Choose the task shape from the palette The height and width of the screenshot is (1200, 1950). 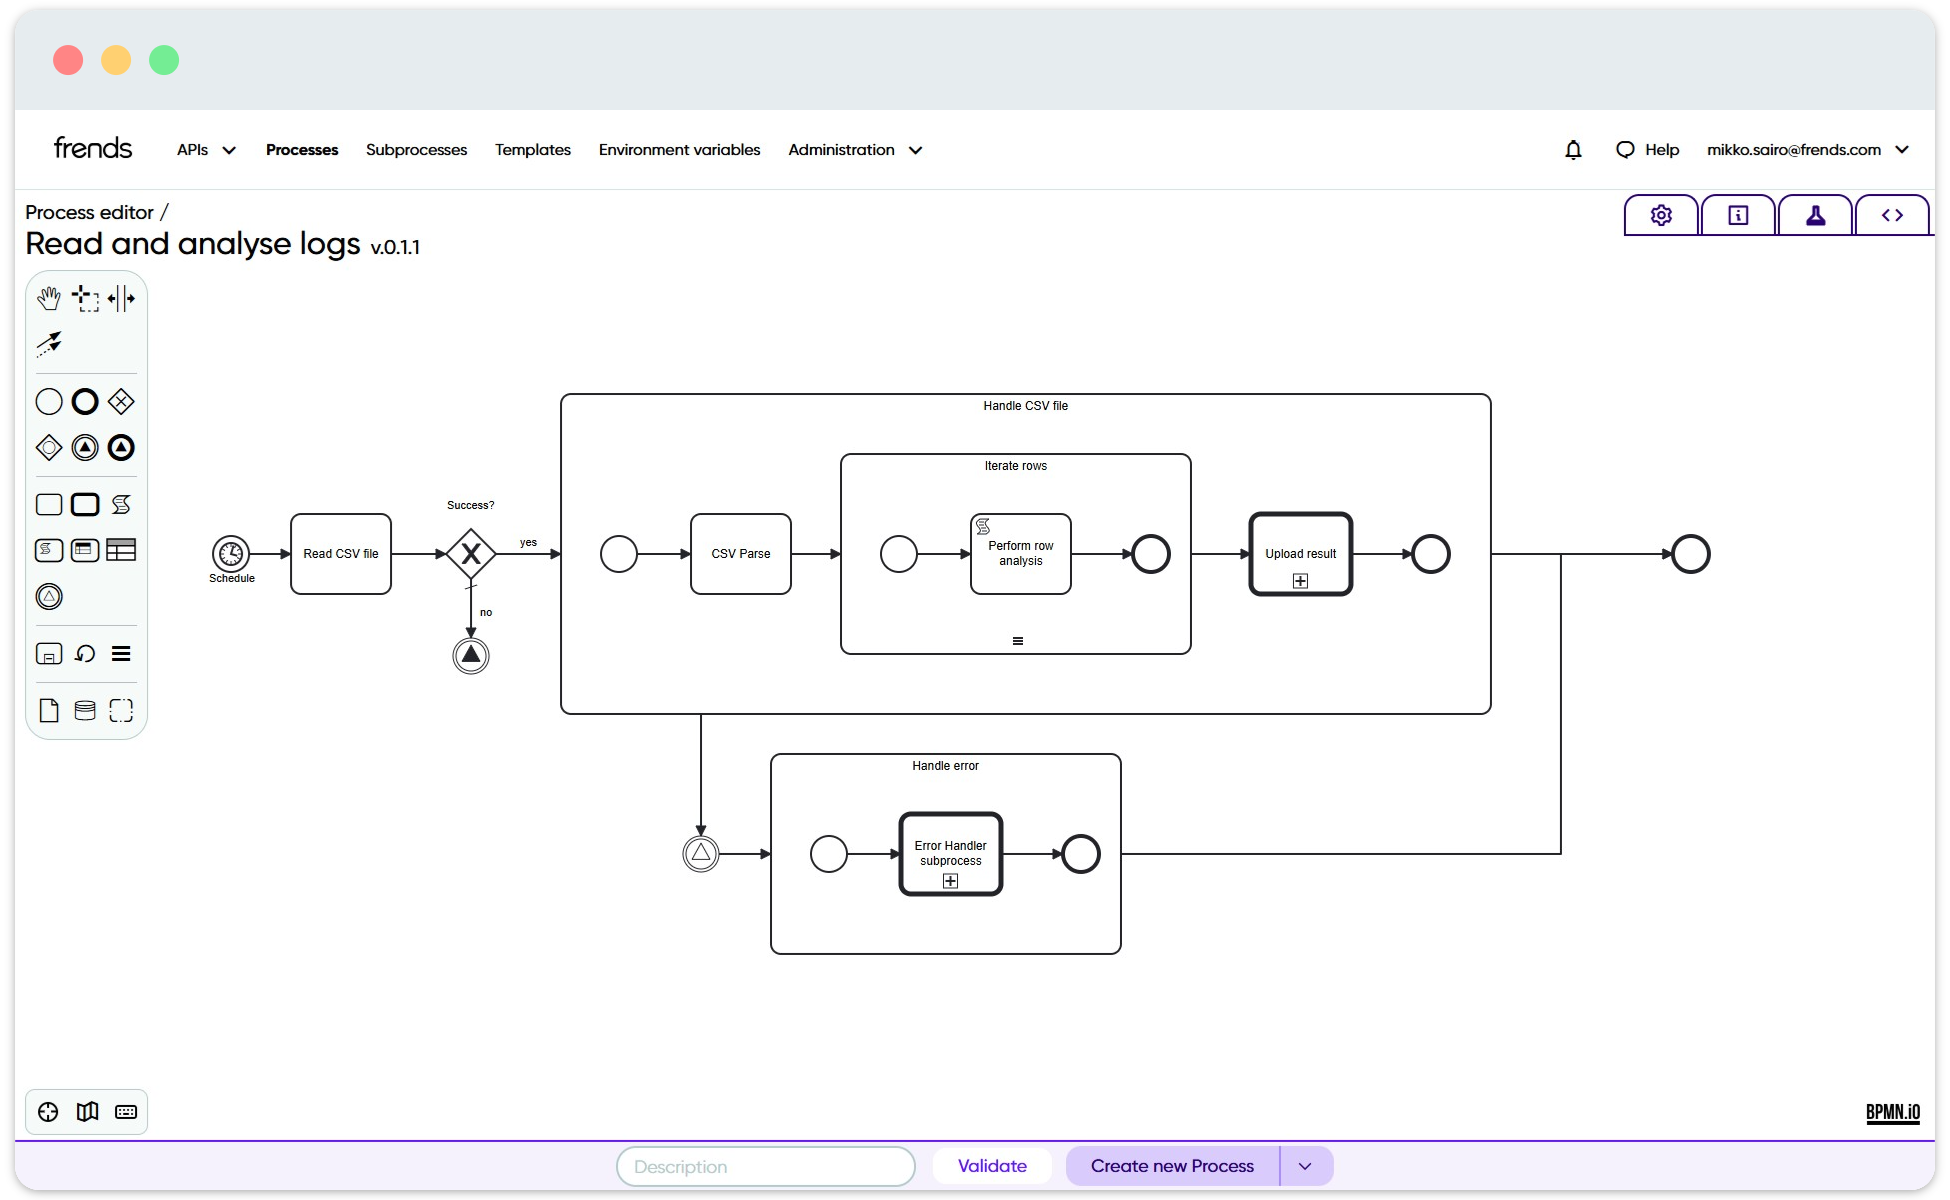[48, 504]
